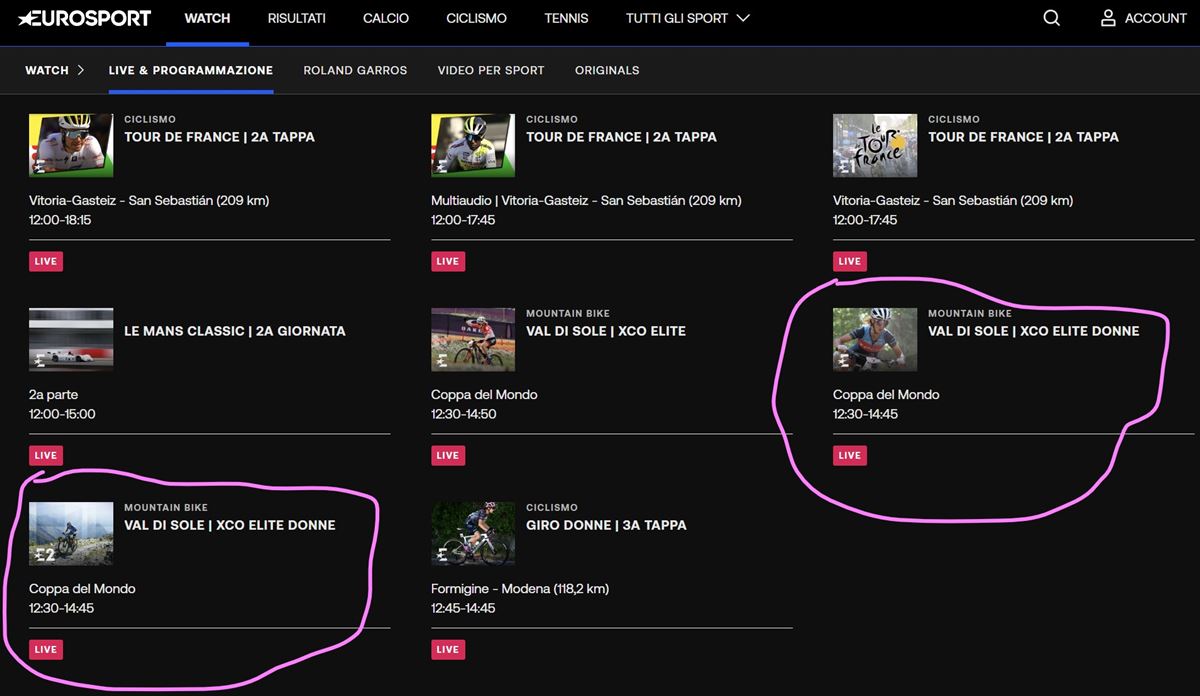
Task: Click the Live badge under Le Mans Classic
Action: (46, 455)
